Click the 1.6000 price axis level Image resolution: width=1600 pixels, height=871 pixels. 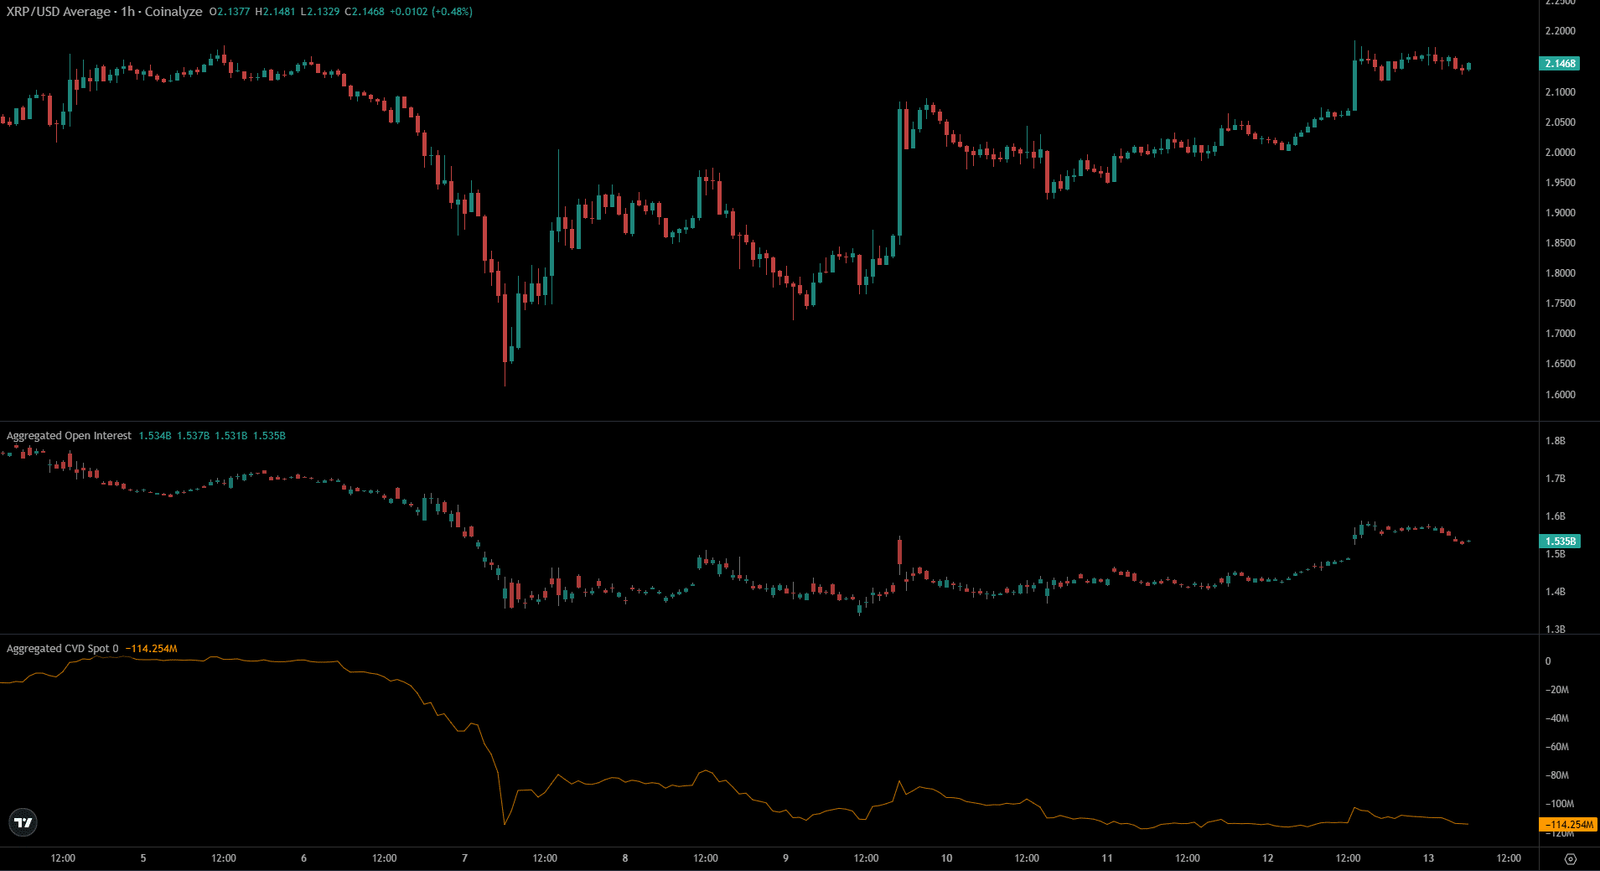[1560, 394]
